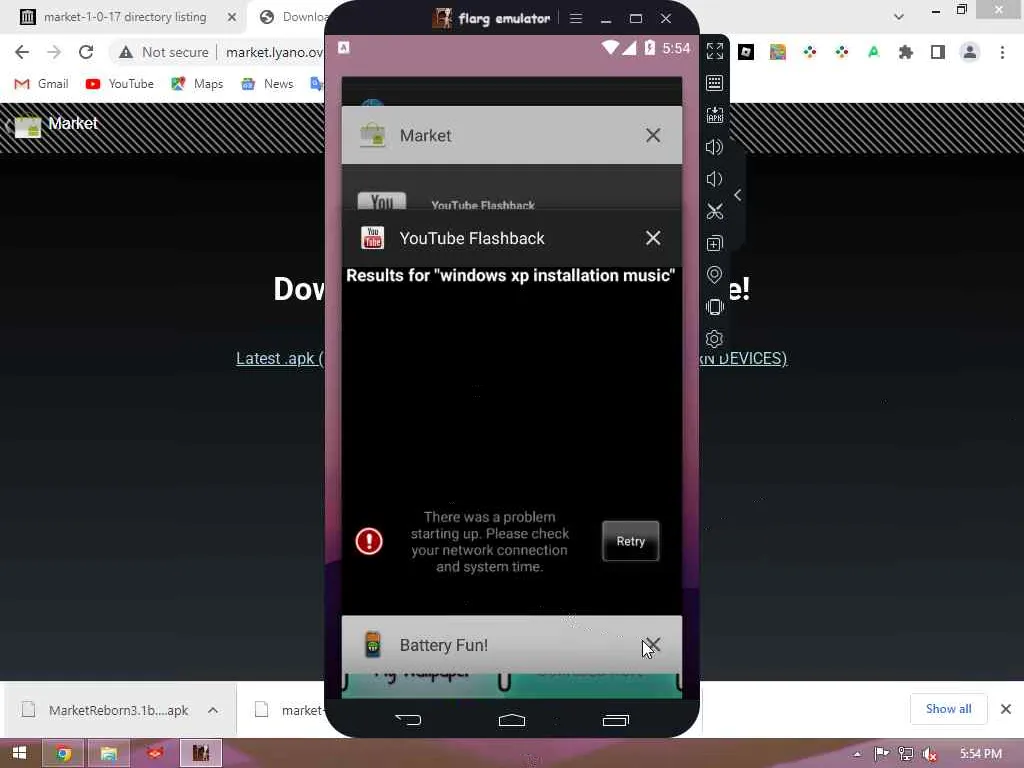Open Chrome tab search dropdown arrow
Viewport: 1024px width, 768px height.
[x=899, y=17]
